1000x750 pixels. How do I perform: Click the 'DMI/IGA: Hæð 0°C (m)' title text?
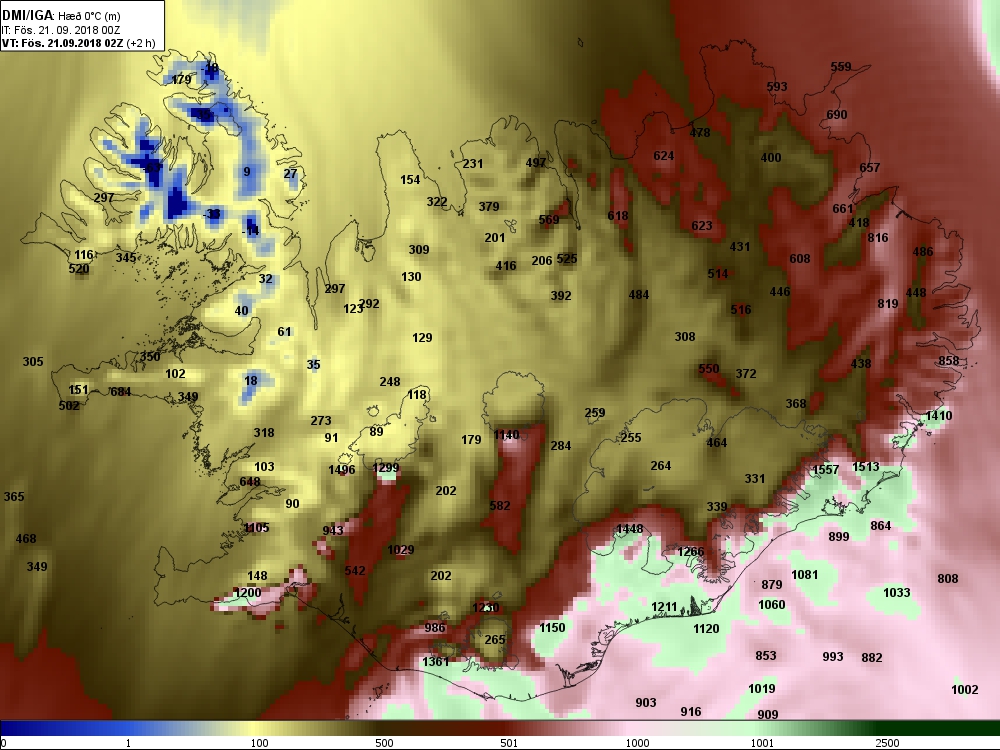(61, 15)
